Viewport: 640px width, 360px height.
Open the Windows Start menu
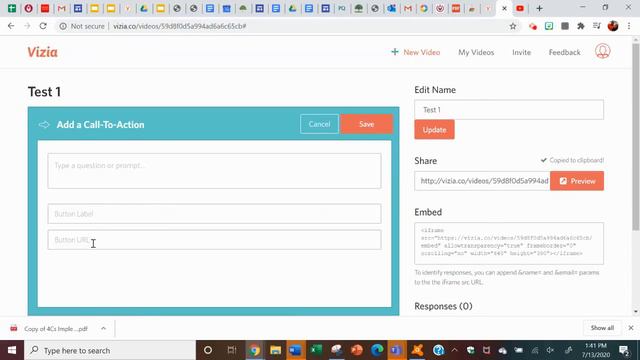pos(12,350)
